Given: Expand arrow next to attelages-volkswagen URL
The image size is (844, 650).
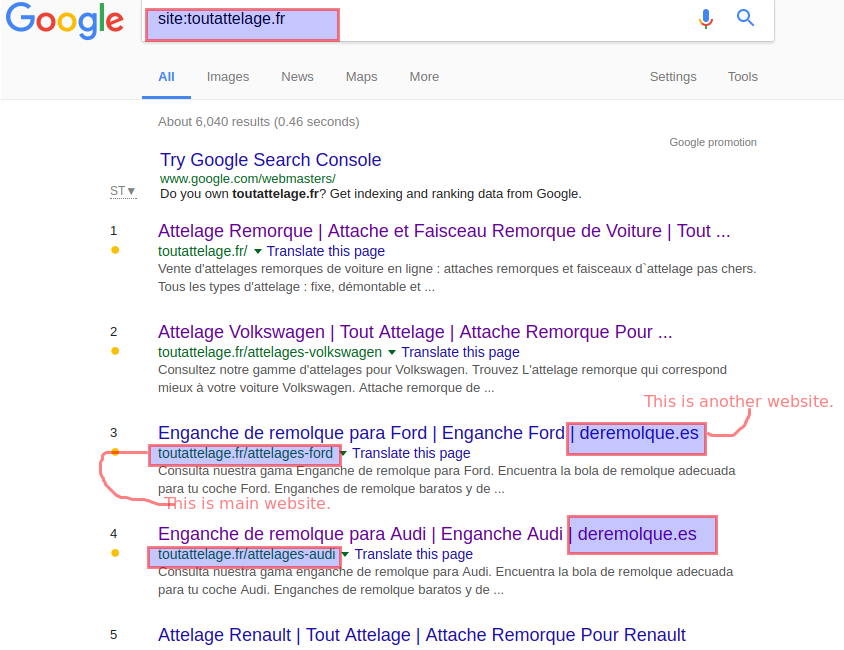Looking at the screenshot, I should click(392, 352).
